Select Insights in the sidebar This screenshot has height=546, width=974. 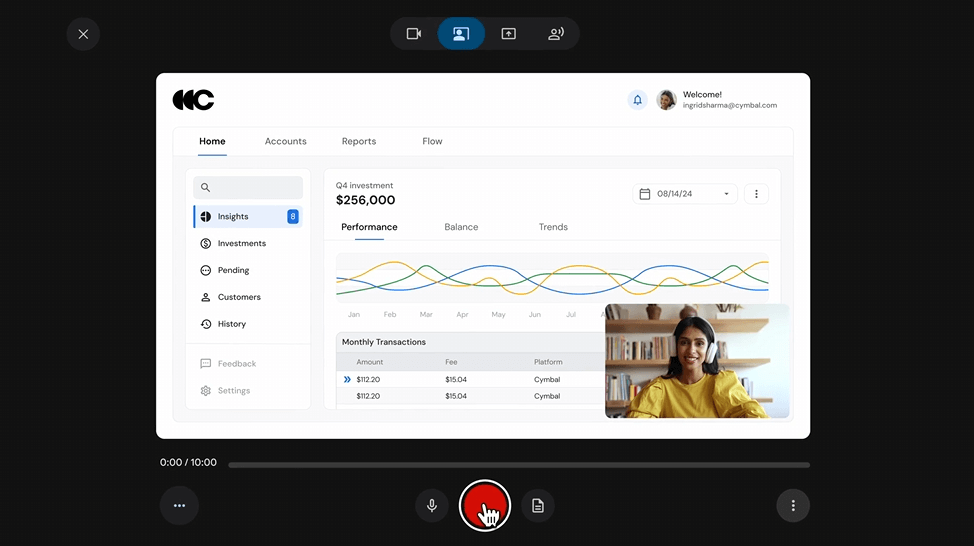(248, 216)
